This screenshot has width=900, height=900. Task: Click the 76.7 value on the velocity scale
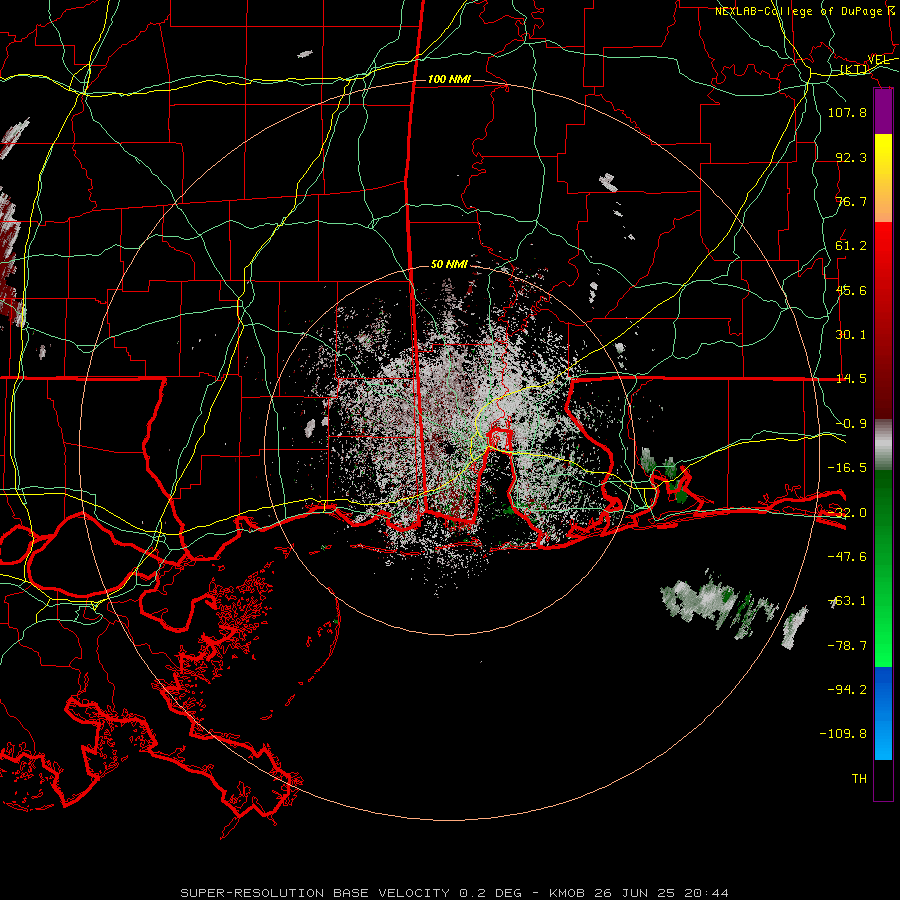click(851, 201)
